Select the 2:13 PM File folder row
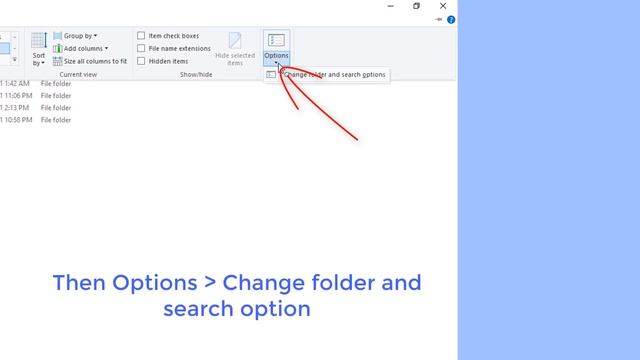640x360 pixels. pyautogui.click(x=36, y=108)
